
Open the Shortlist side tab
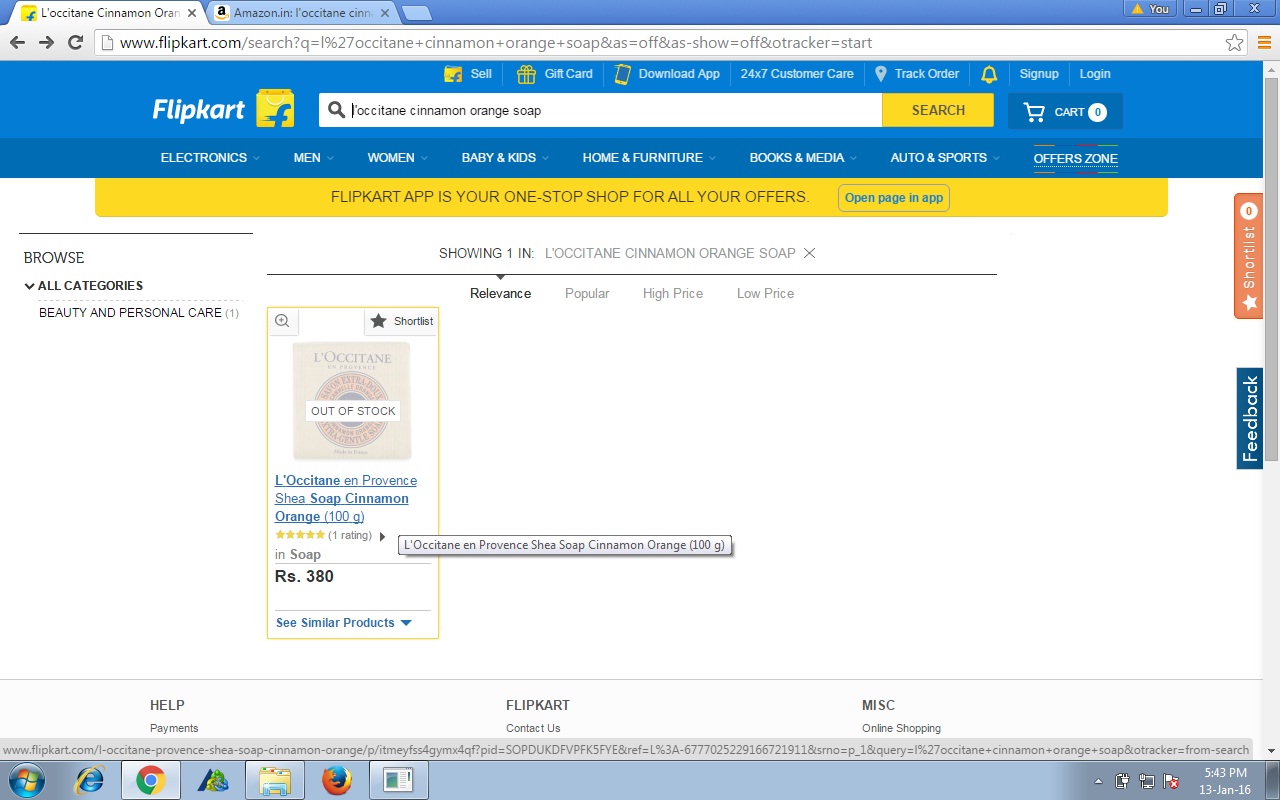[x=1248, y=256]
